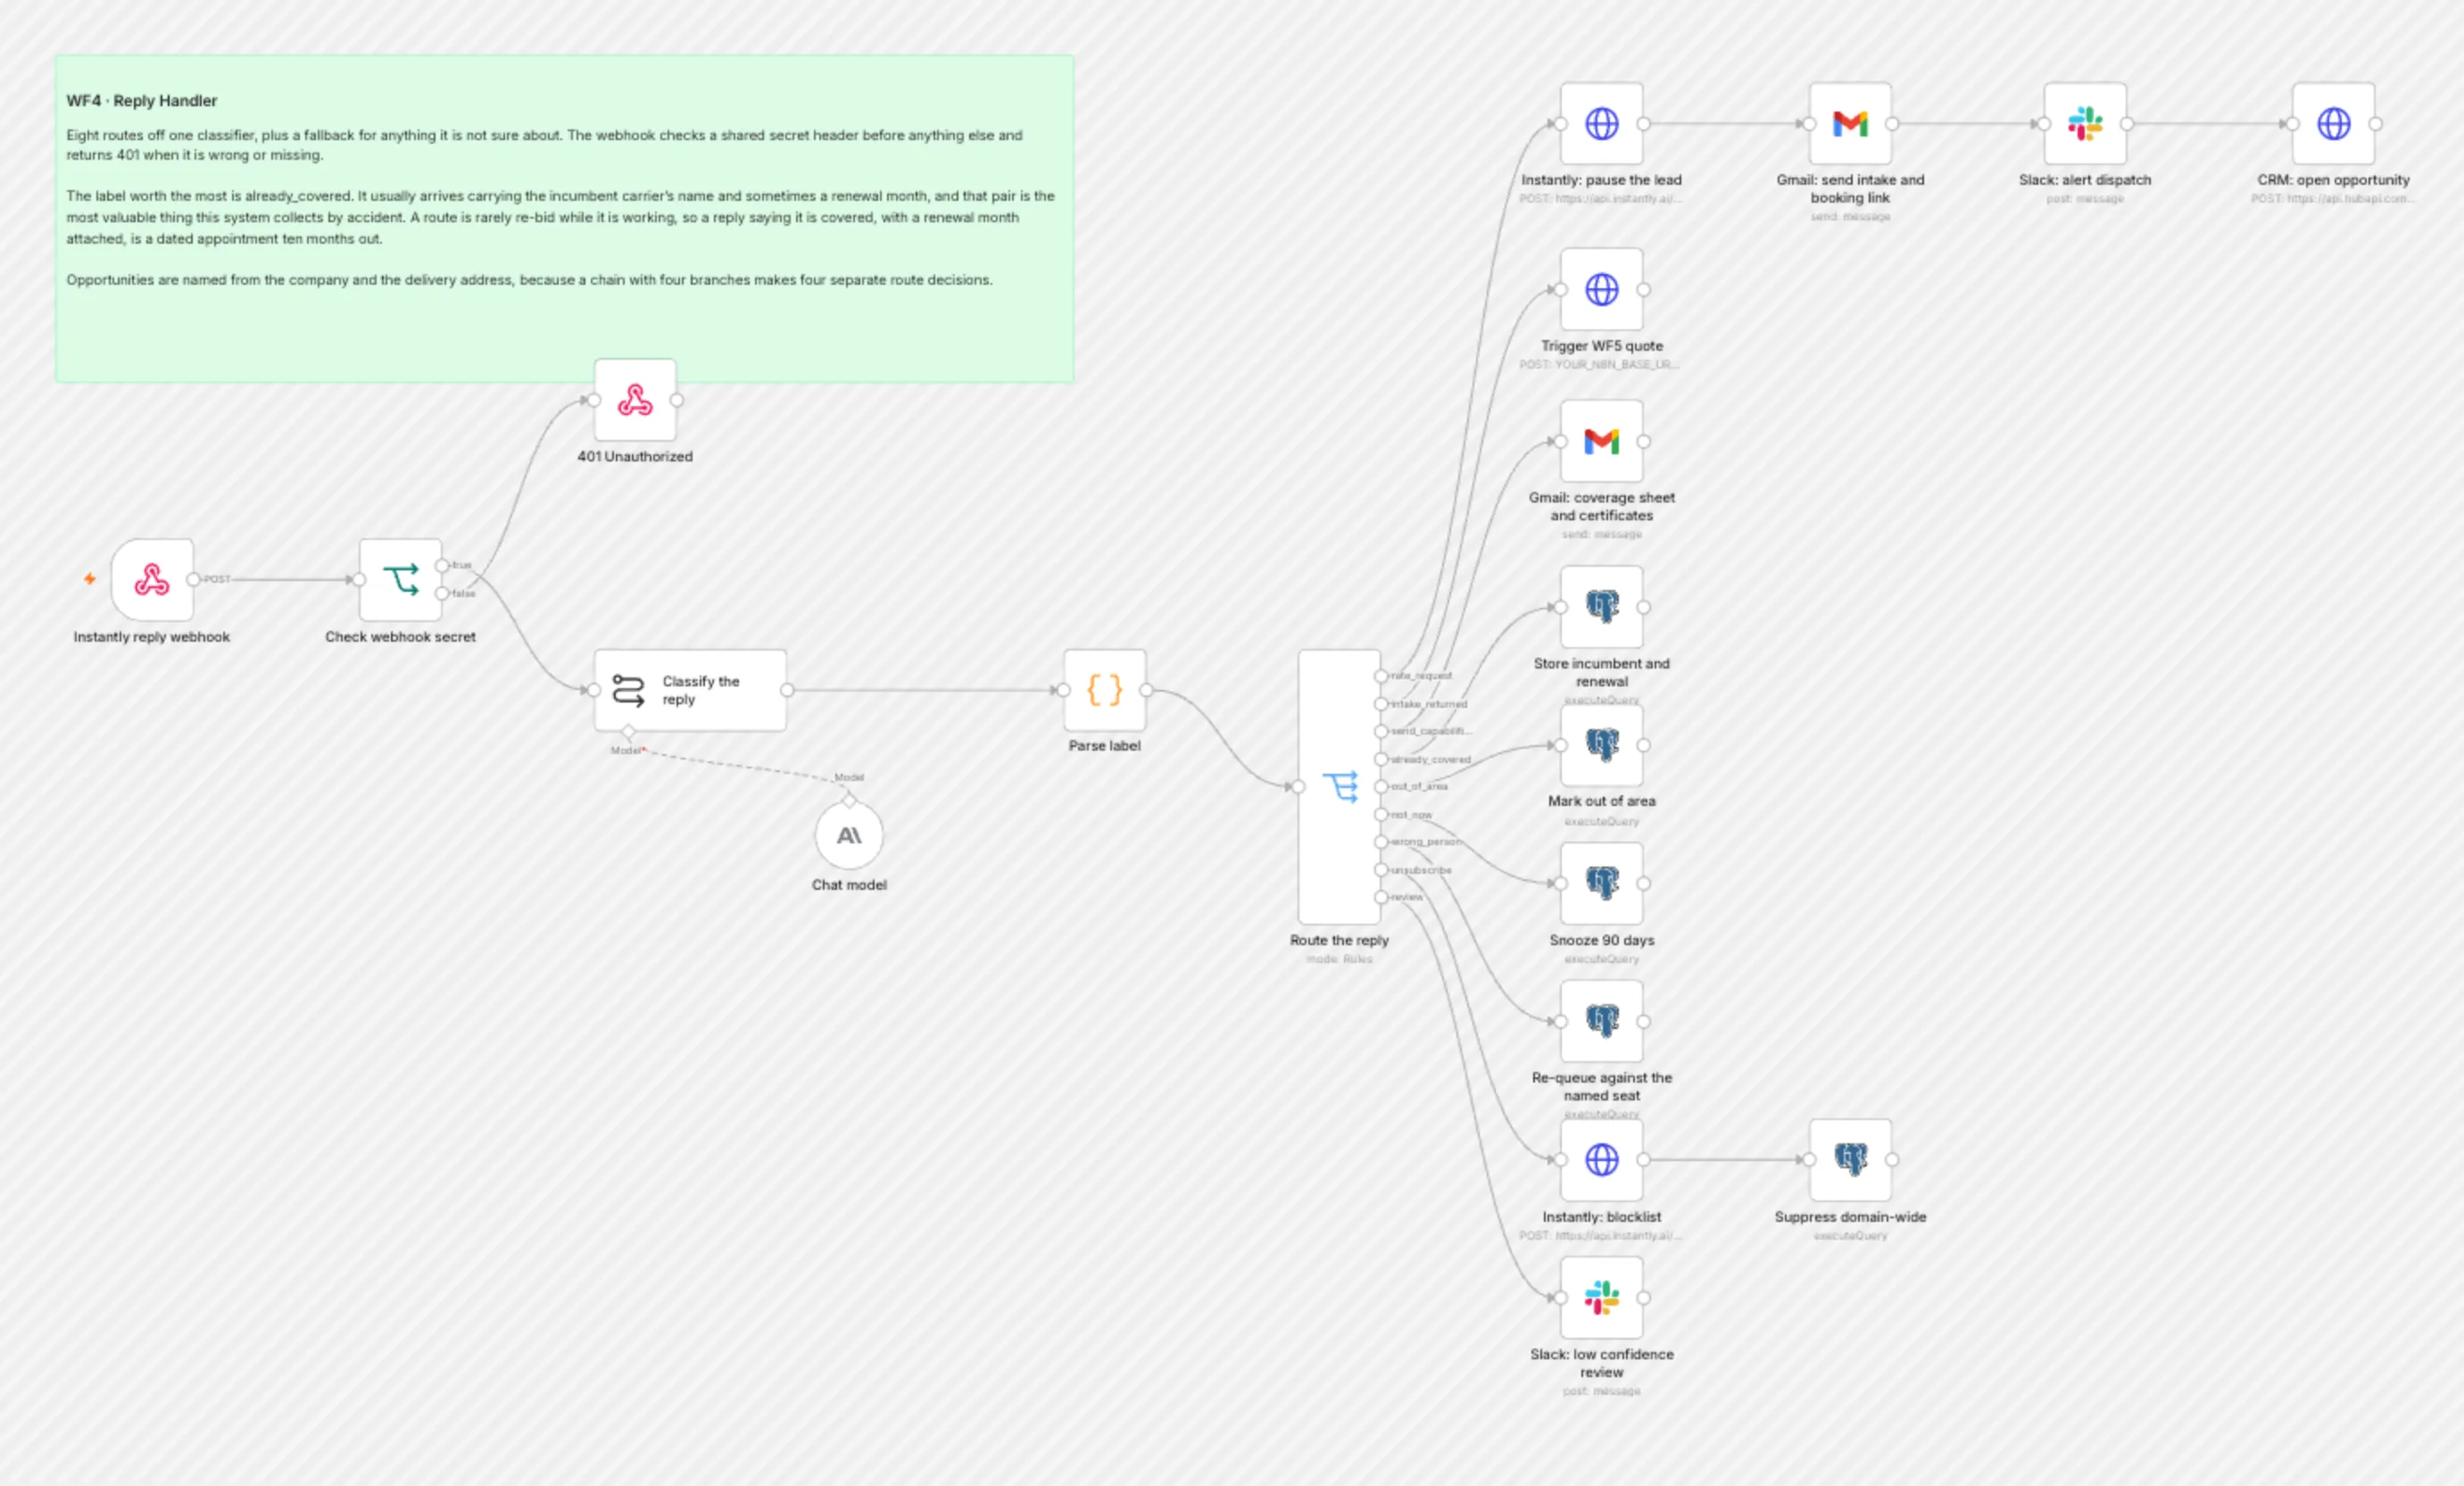Screen dimensions: 2464x1486
Task: Click output handle of Trigger WF5 quote
Action: 1643,290
